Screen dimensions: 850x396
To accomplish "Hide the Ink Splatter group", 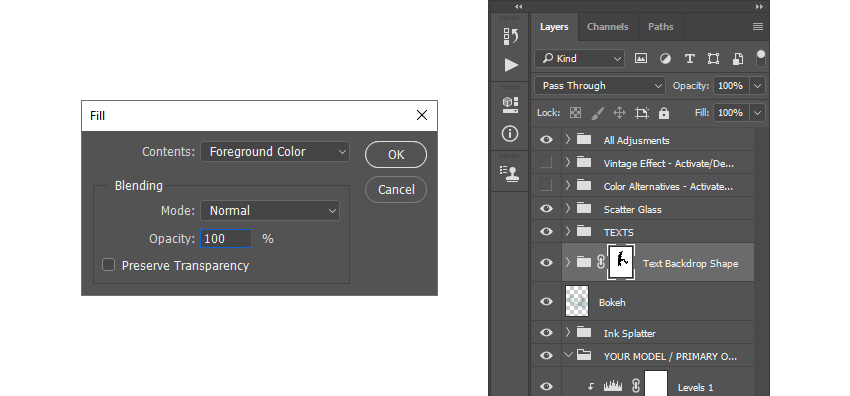I will (x=546, y=332).
